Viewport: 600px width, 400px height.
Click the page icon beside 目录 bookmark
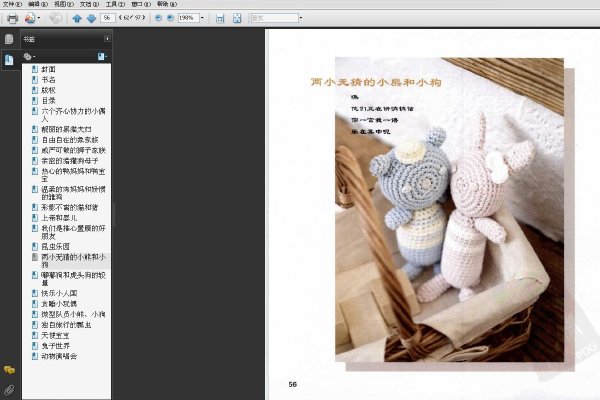(35, 101)
